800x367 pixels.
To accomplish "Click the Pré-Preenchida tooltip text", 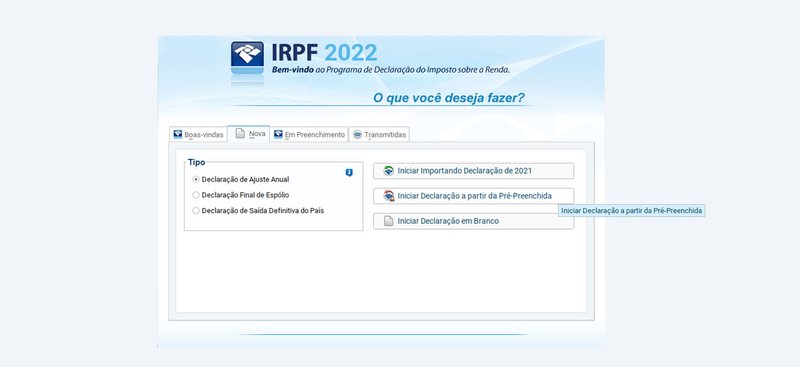I will pos(632,210).
